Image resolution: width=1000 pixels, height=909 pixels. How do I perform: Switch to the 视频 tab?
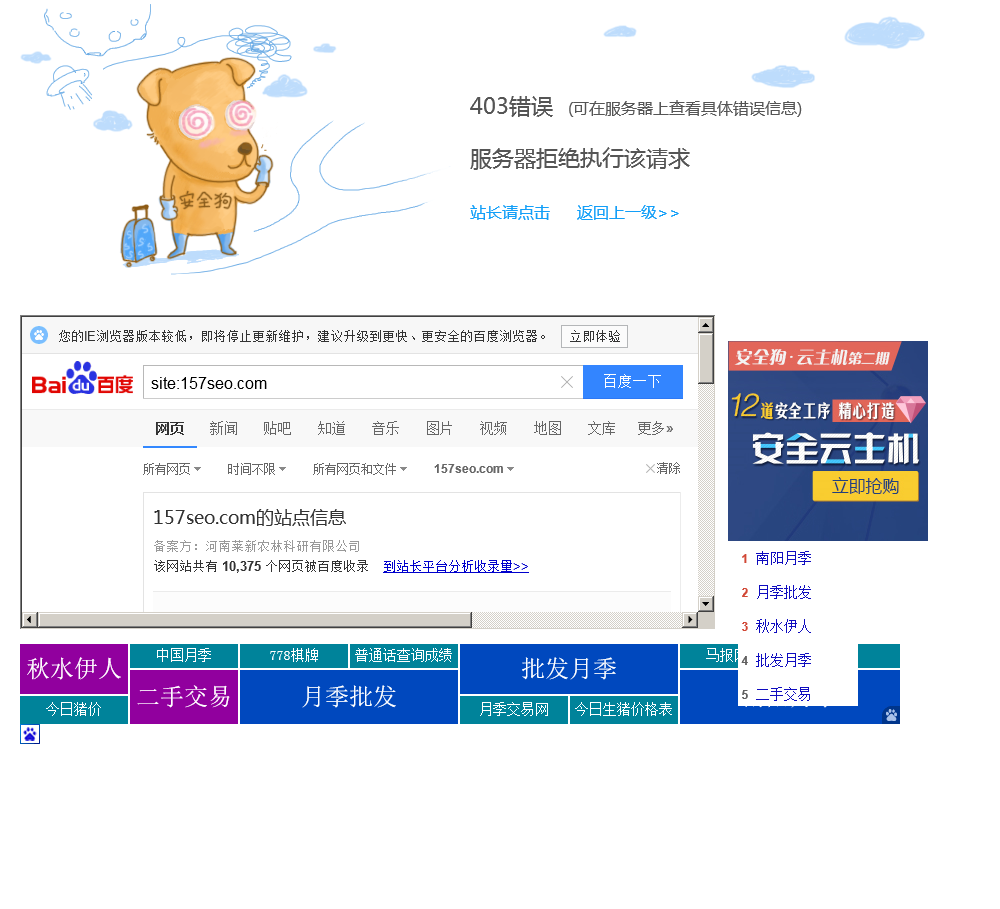[x=493, y=429]
